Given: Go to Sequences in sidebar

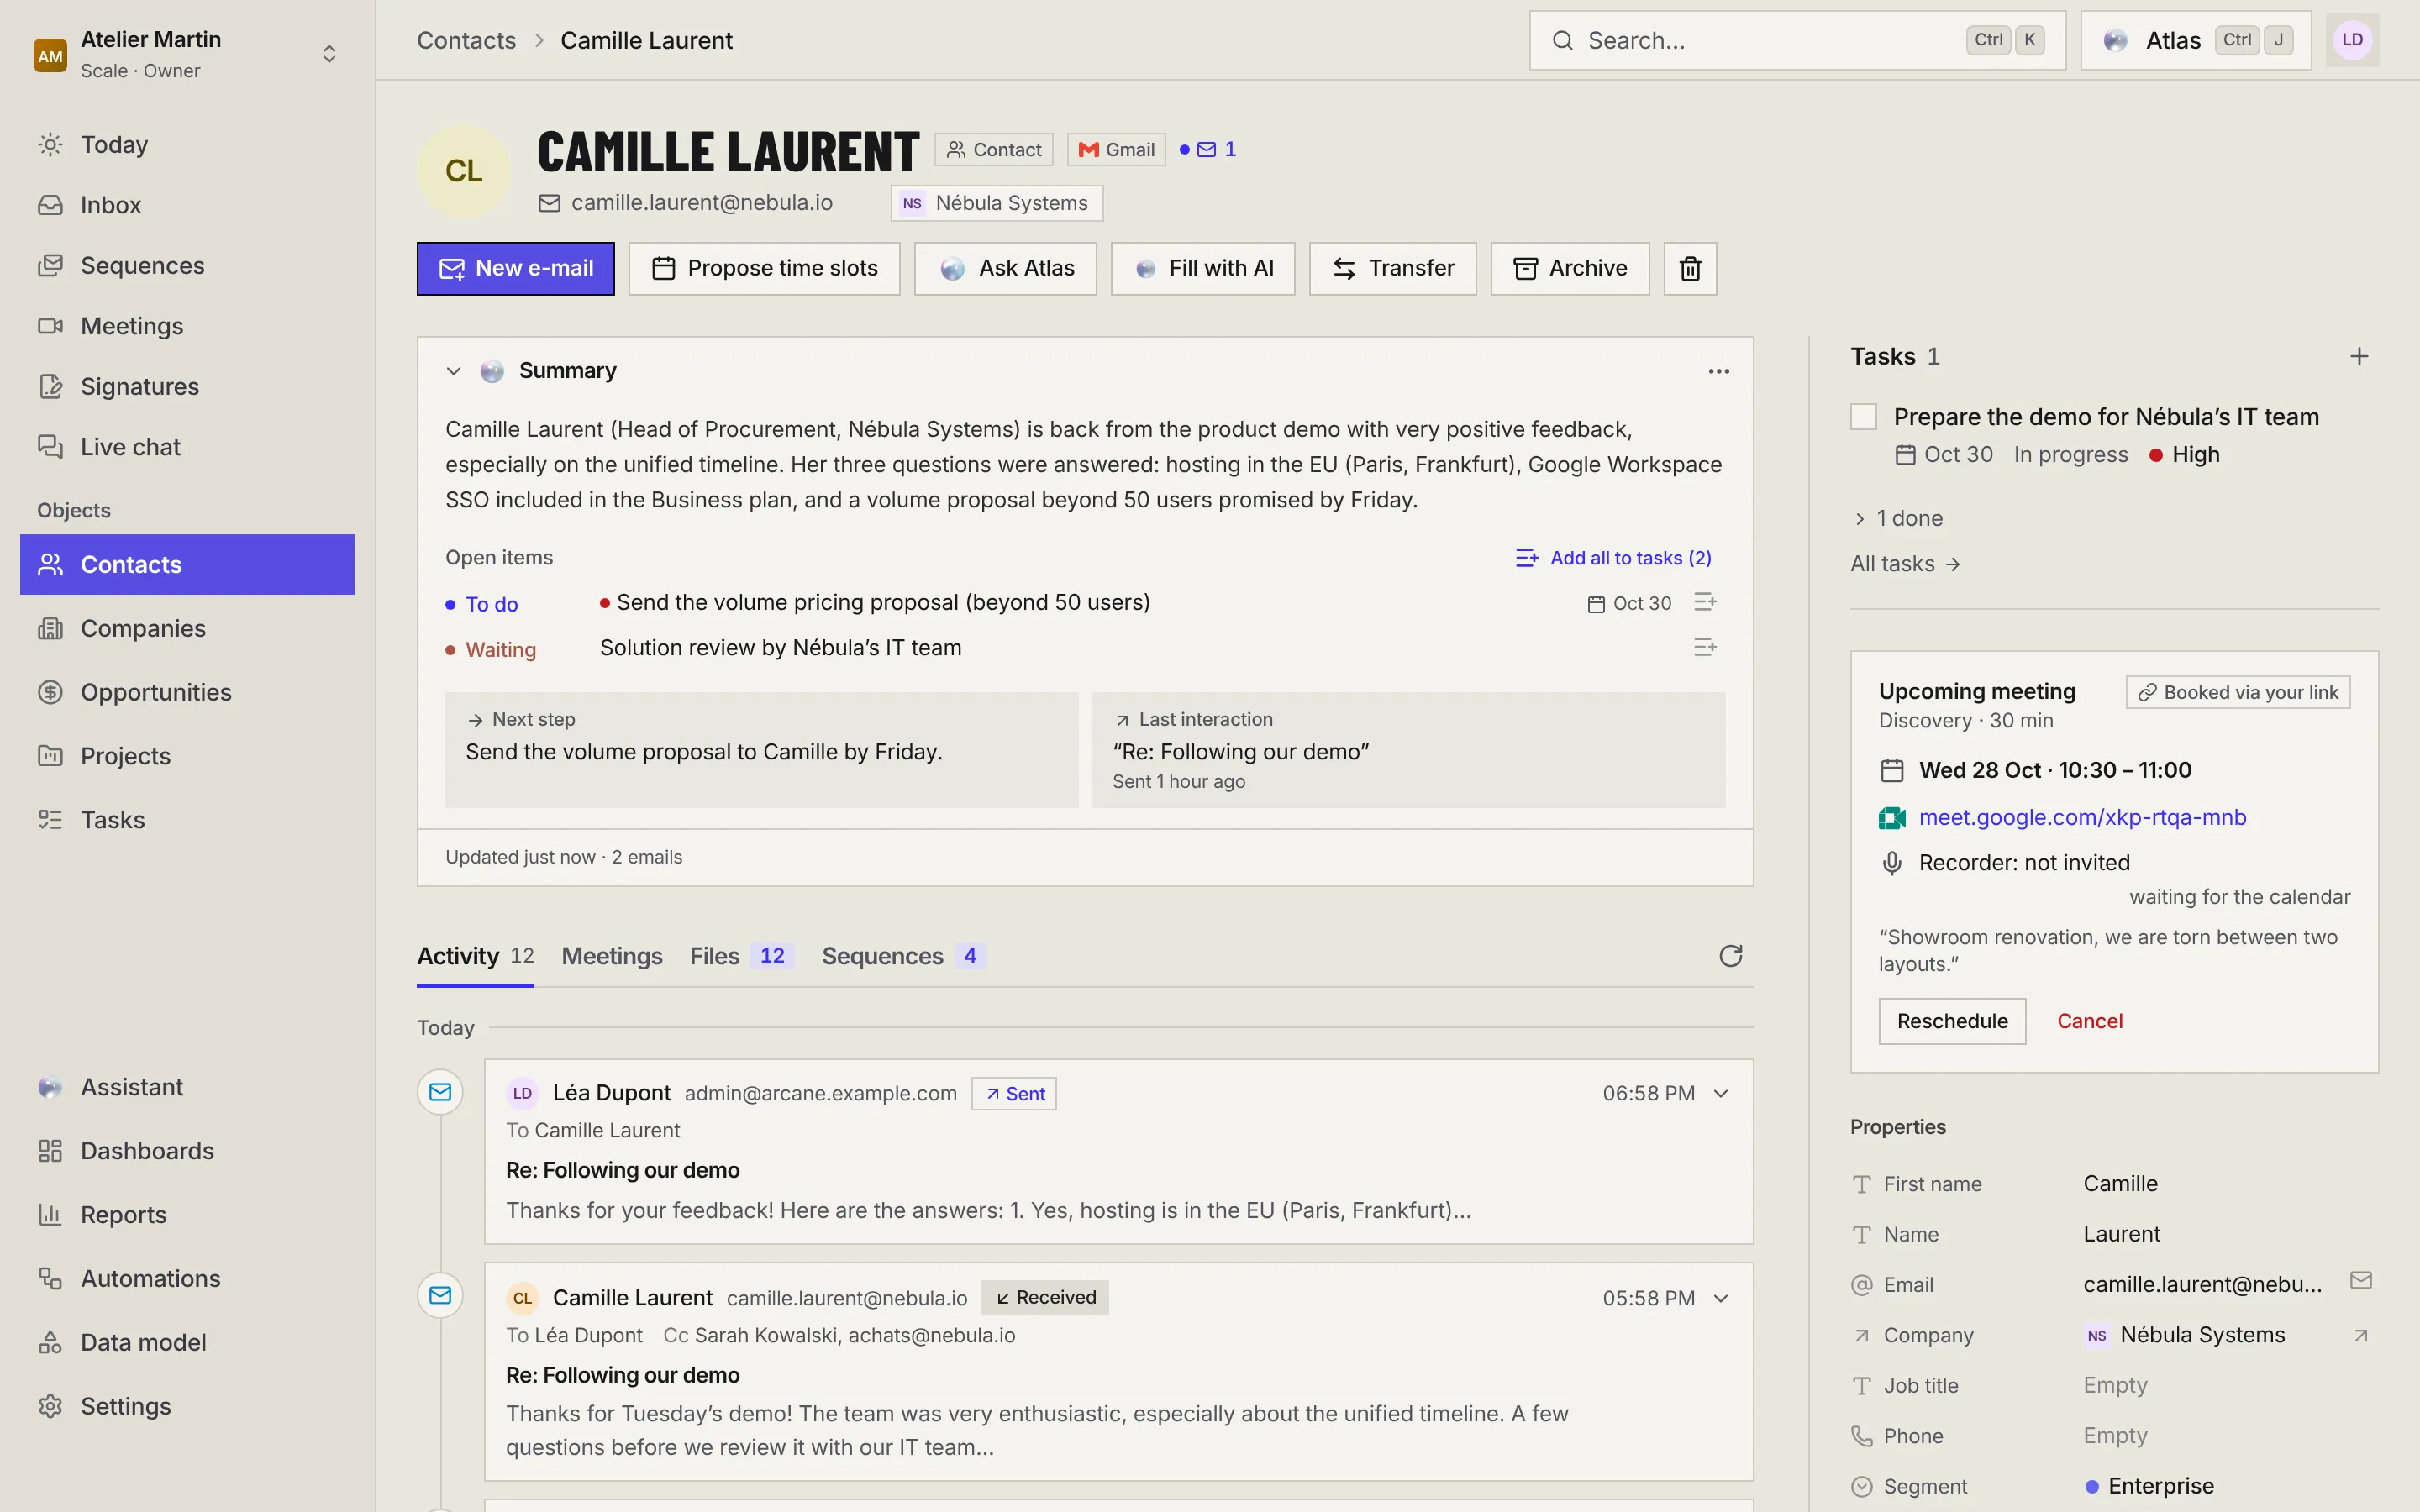Looking at the screenshot, I should [x=187, y=265].
